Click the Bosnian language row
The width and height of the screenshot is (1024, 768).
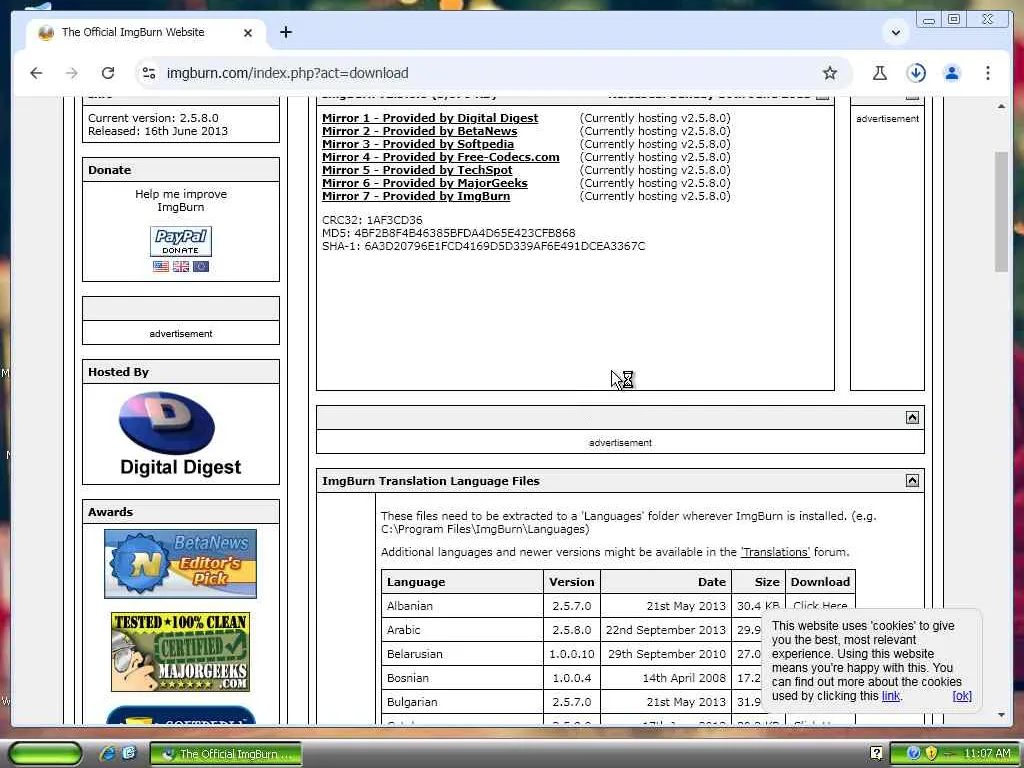pyautogui.click(x=618, y=679)
